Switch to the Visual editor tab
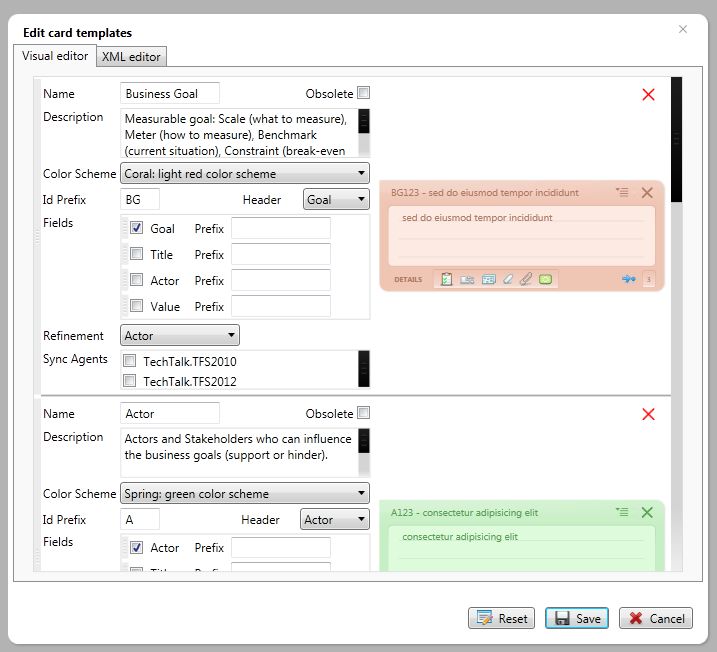The height and width of the screenshot is (652, 717). coord(55,56)
